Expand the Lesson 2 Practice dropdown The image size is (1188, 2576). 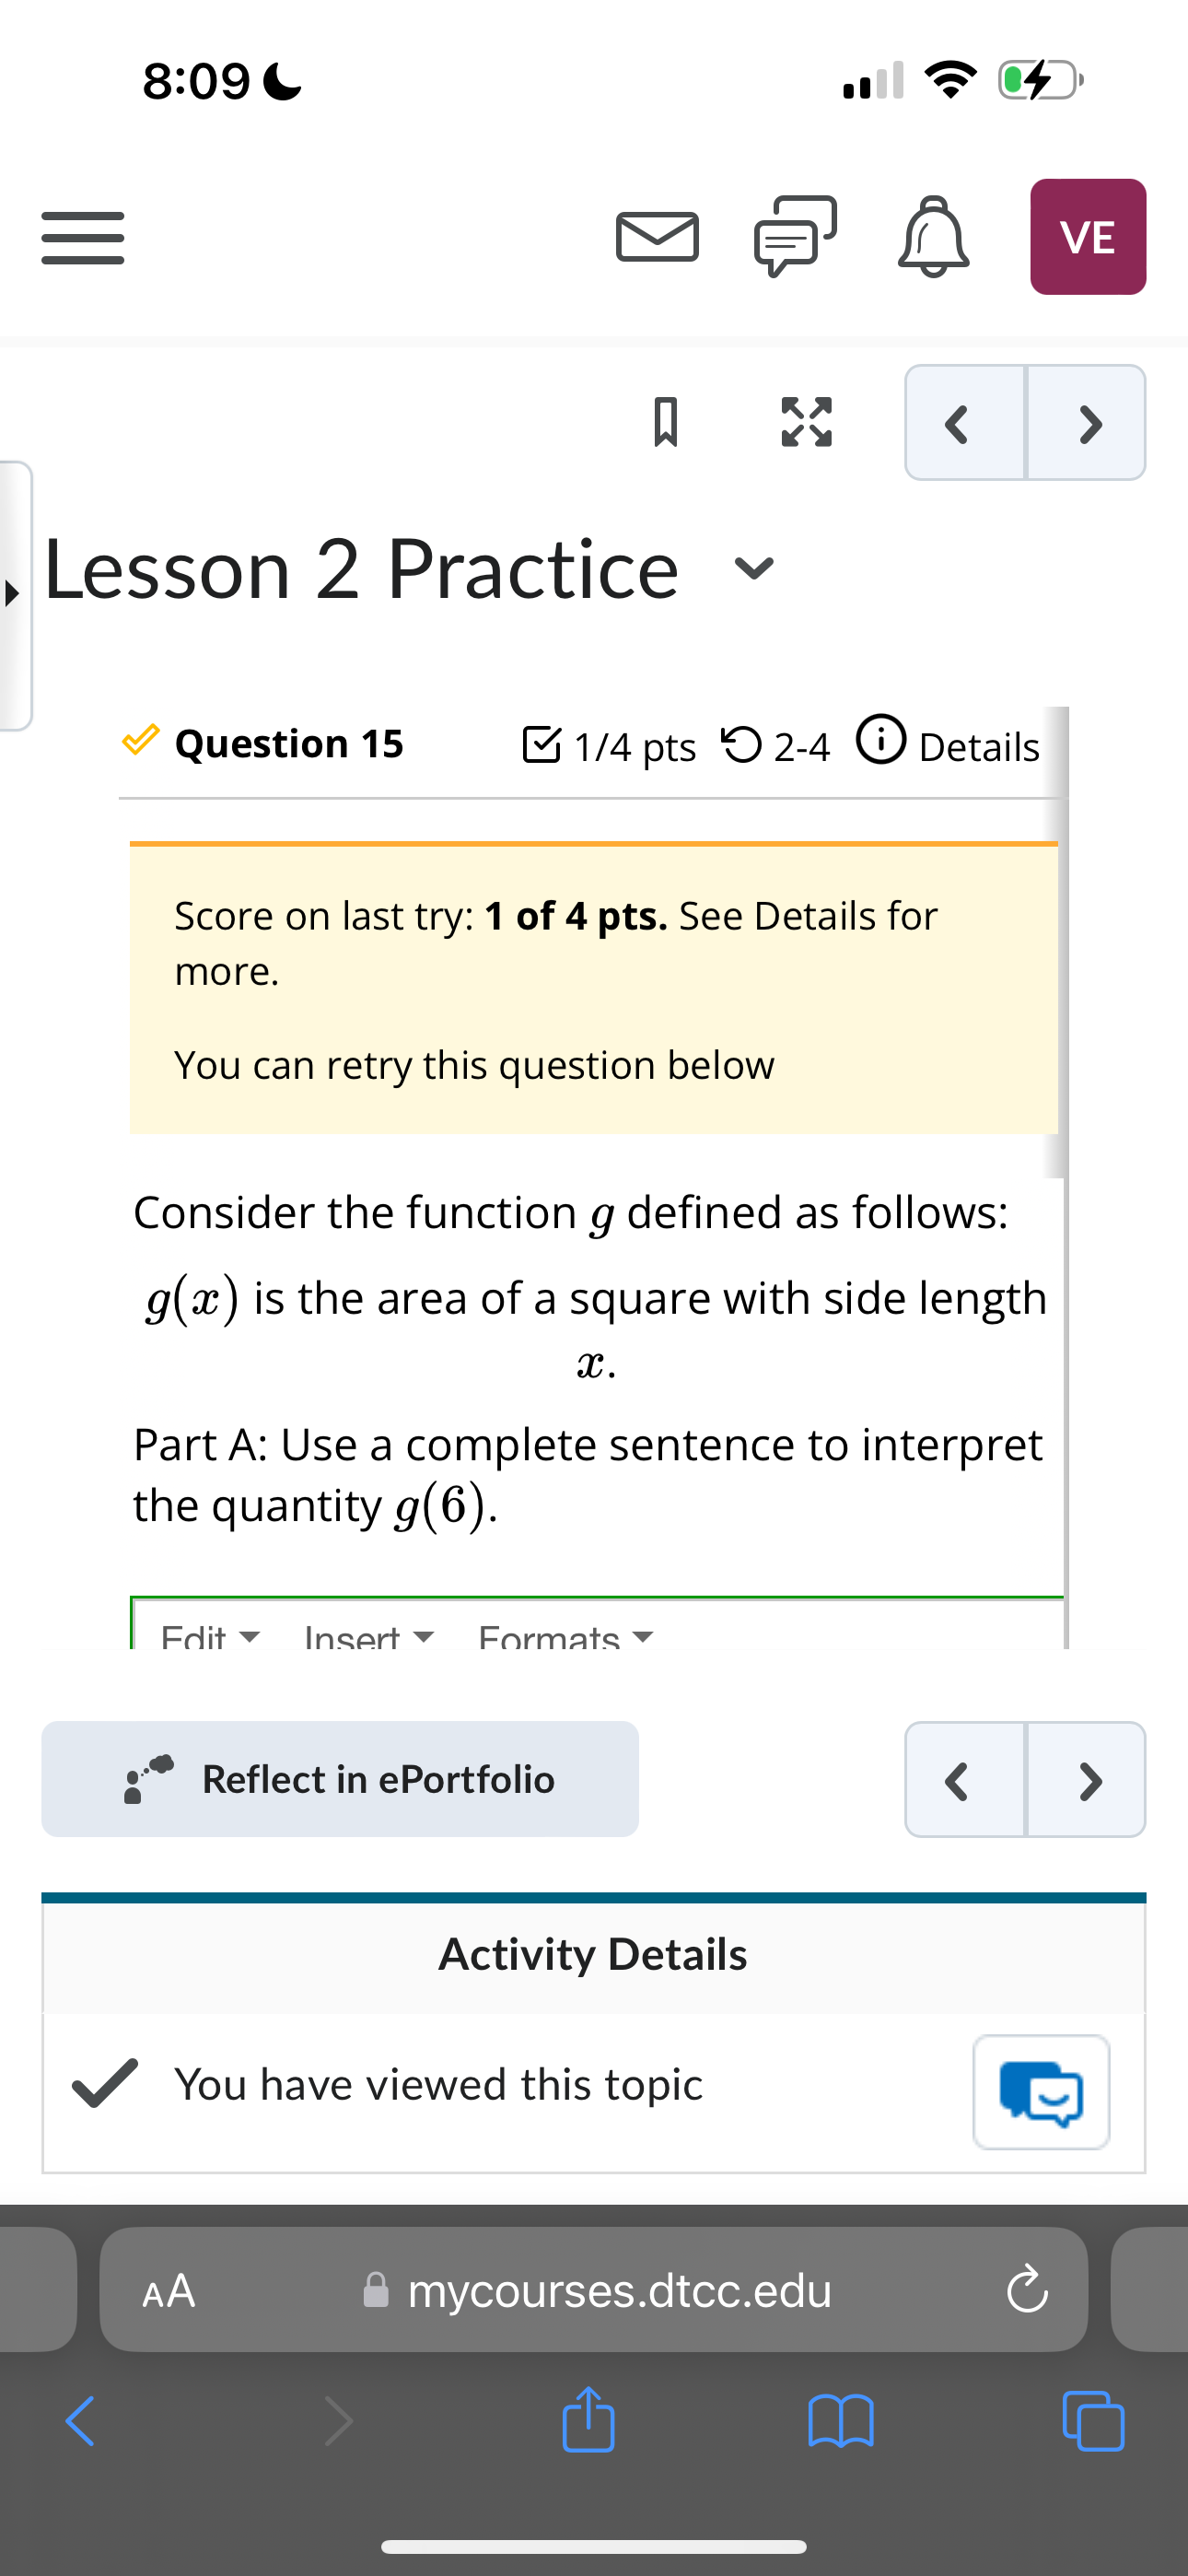point(754,568)
